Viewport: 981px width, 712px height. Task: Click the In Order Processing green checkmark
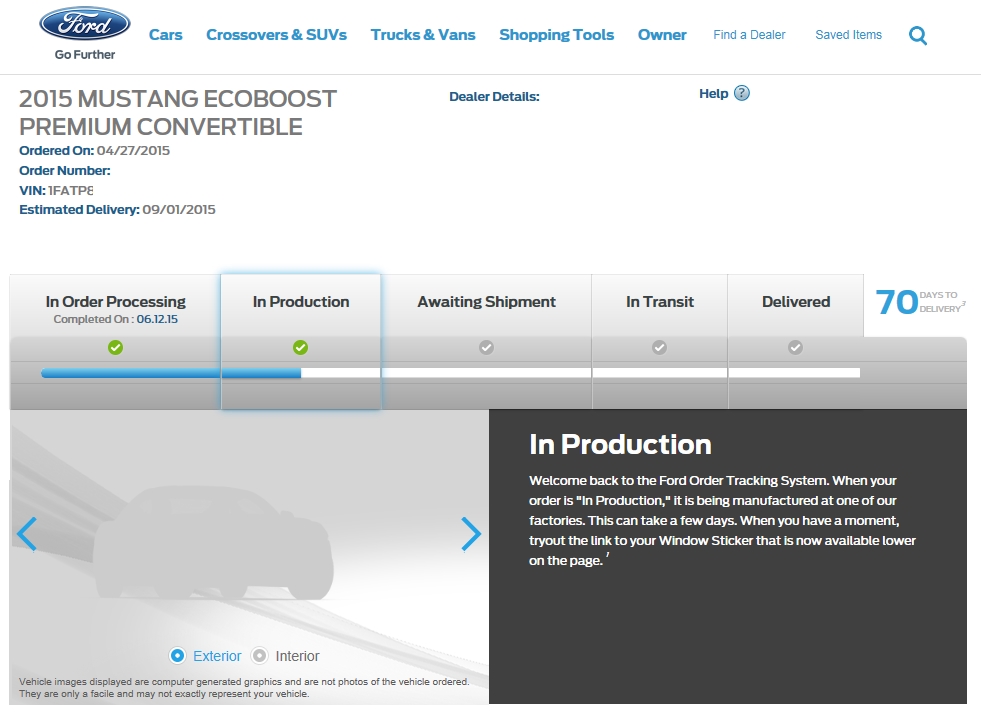coord(115,347)
